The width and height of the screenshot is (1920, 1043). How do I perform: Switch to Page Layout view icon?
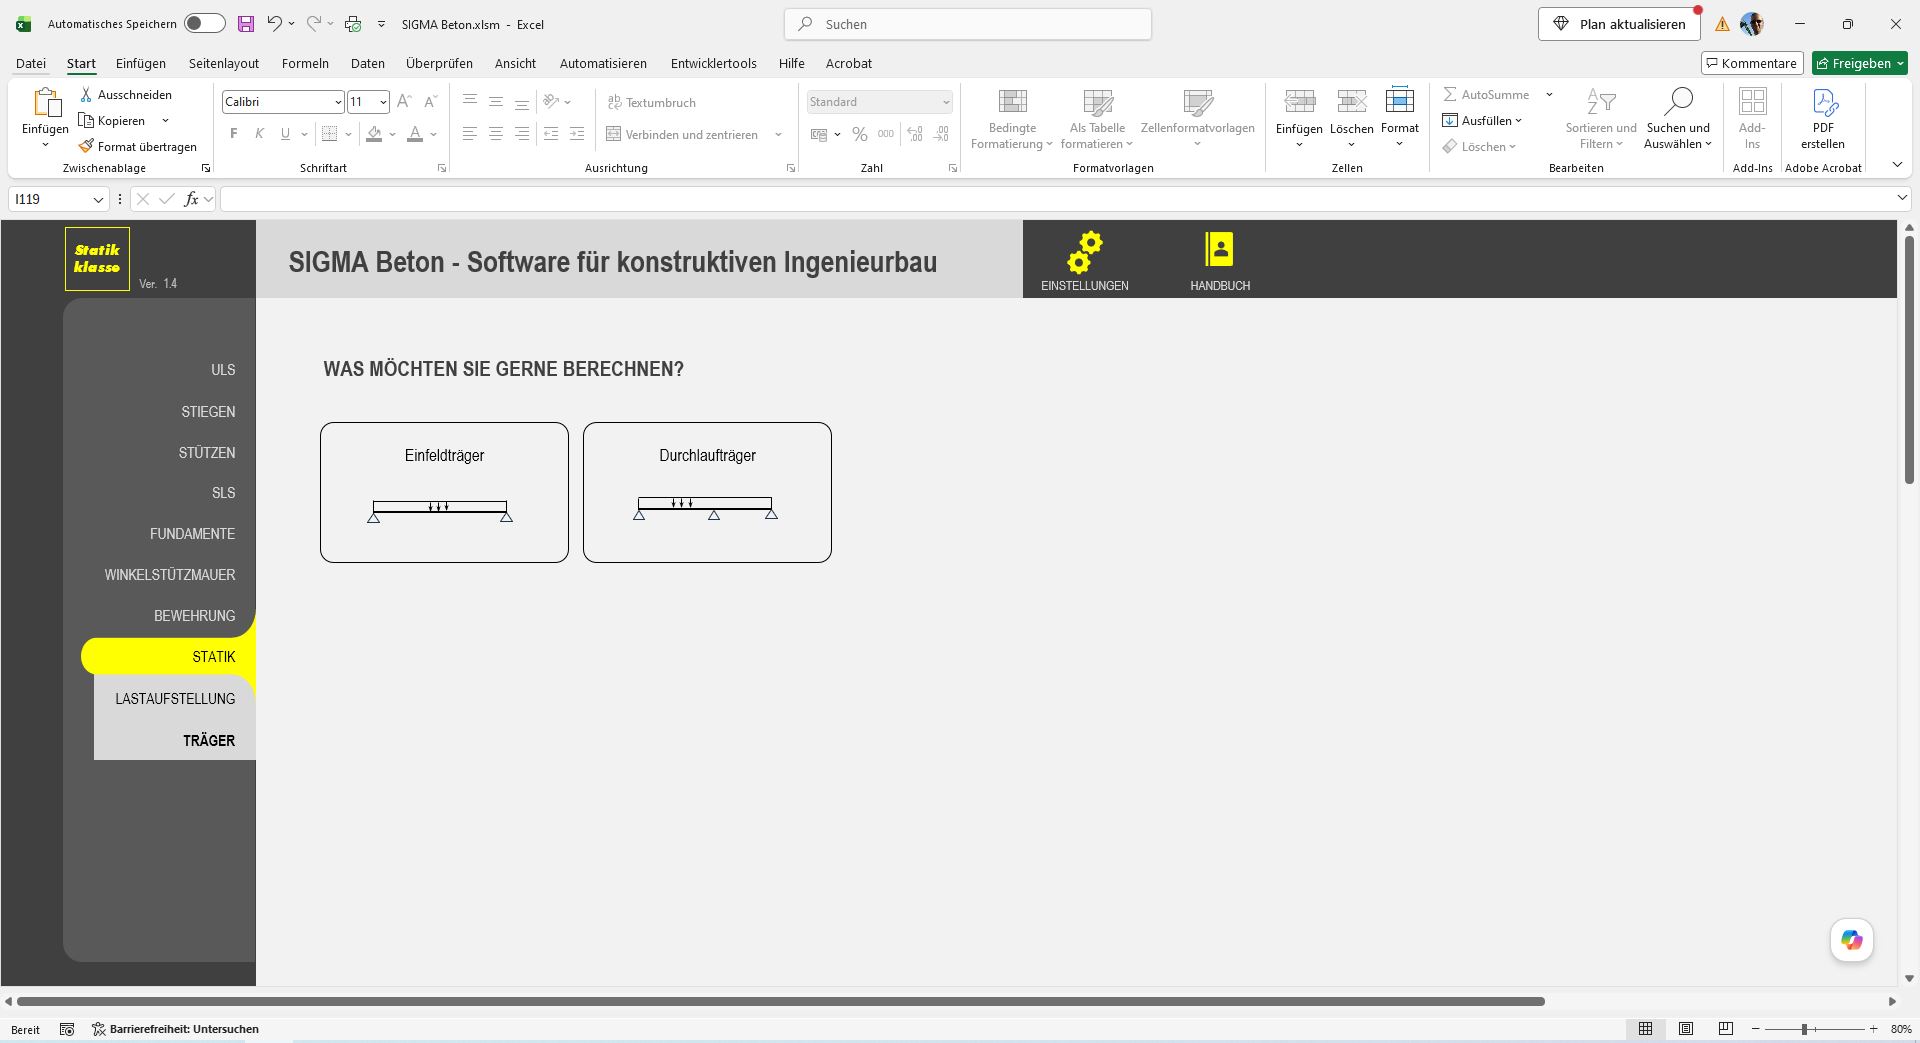[x=1686, y=1029]
